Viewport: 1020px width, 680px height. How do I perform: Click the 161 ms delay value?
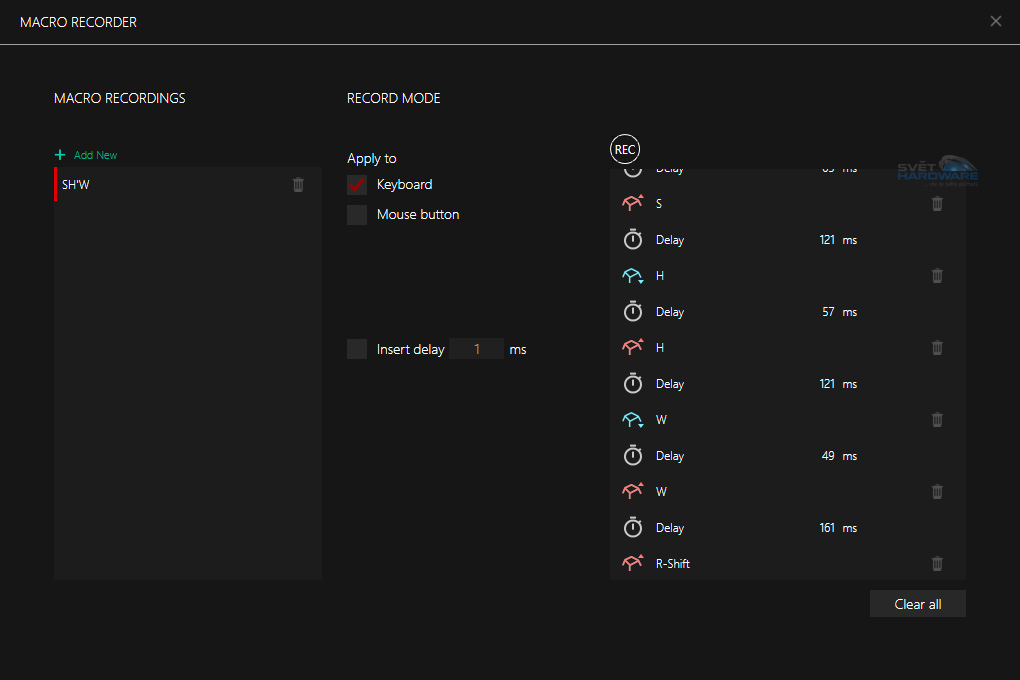coord(827,528)
